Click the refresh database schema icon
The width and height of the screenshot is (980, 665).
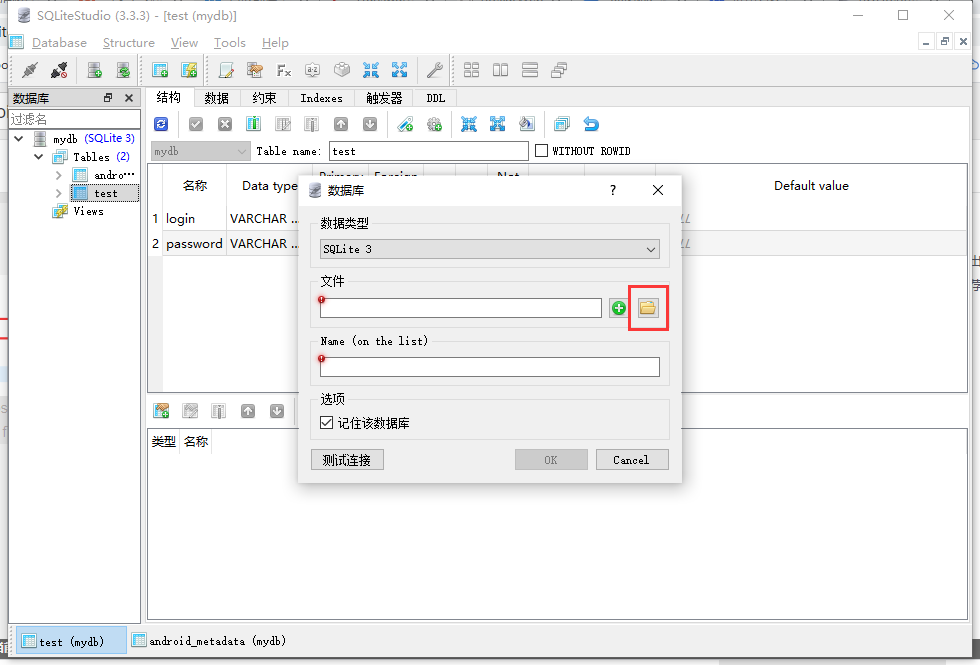coord(124,70)
